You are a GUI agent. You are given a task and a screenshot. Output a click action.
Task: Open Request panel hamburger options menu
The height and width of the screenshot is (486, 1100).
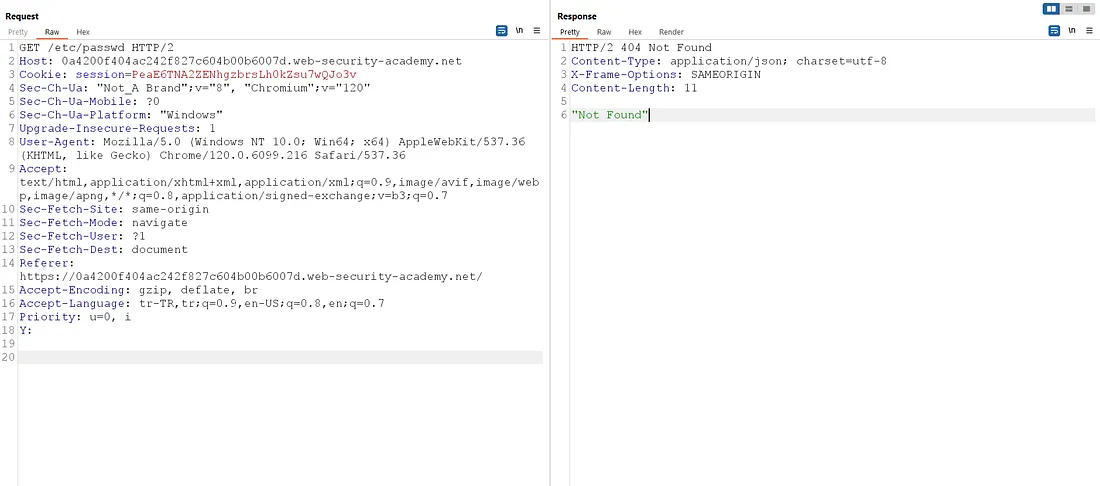[537, 31]
